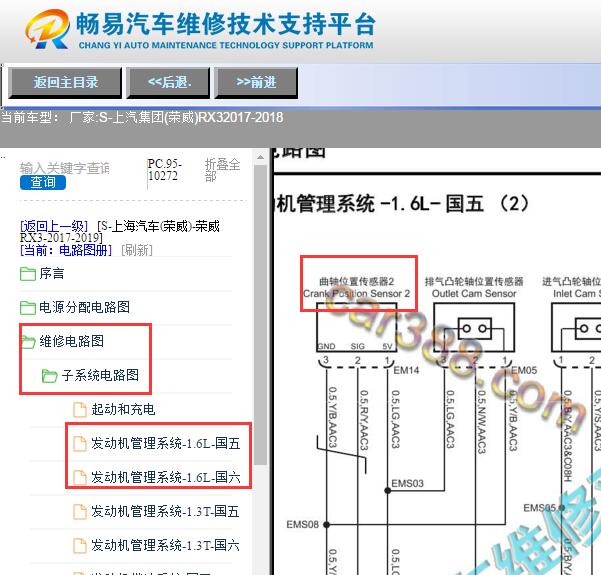Click the 0.5,R/Y,AAC3 wire label
Screen dimensions: 601x575
click(x=364, y=420)
